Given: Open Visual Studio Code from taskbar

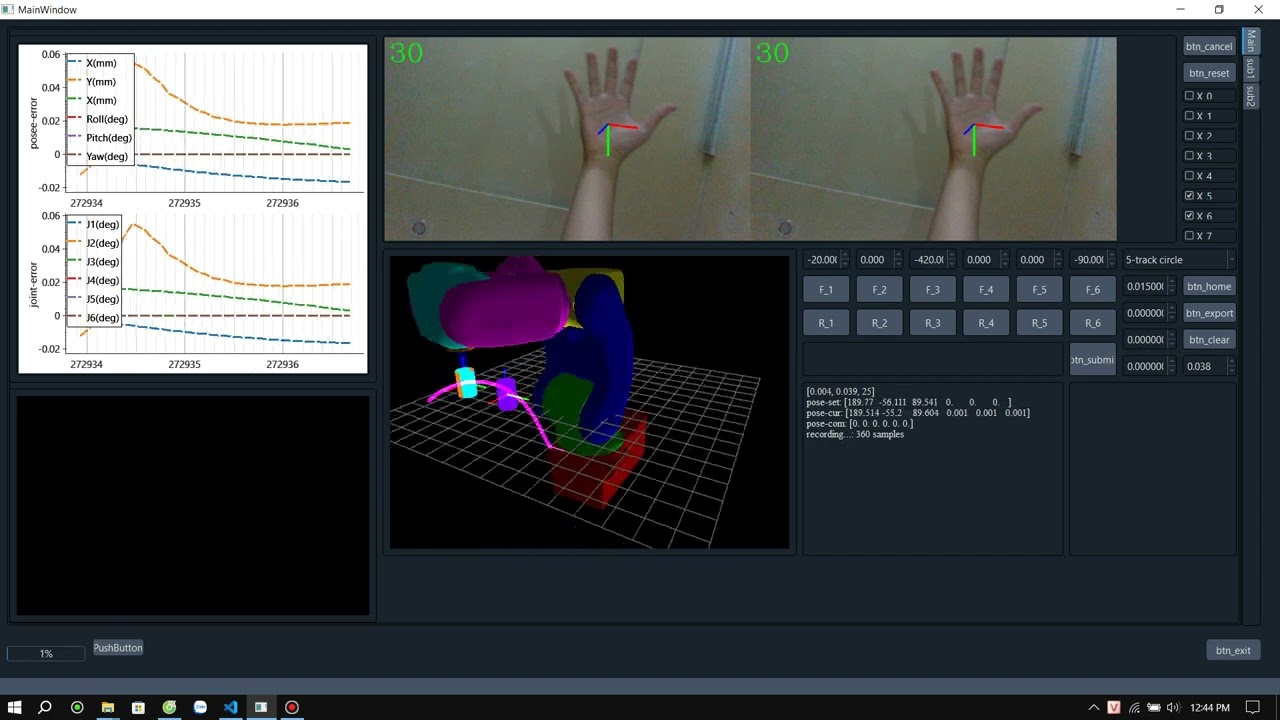Looking at the screenshot, I should [x=230, y=707].
